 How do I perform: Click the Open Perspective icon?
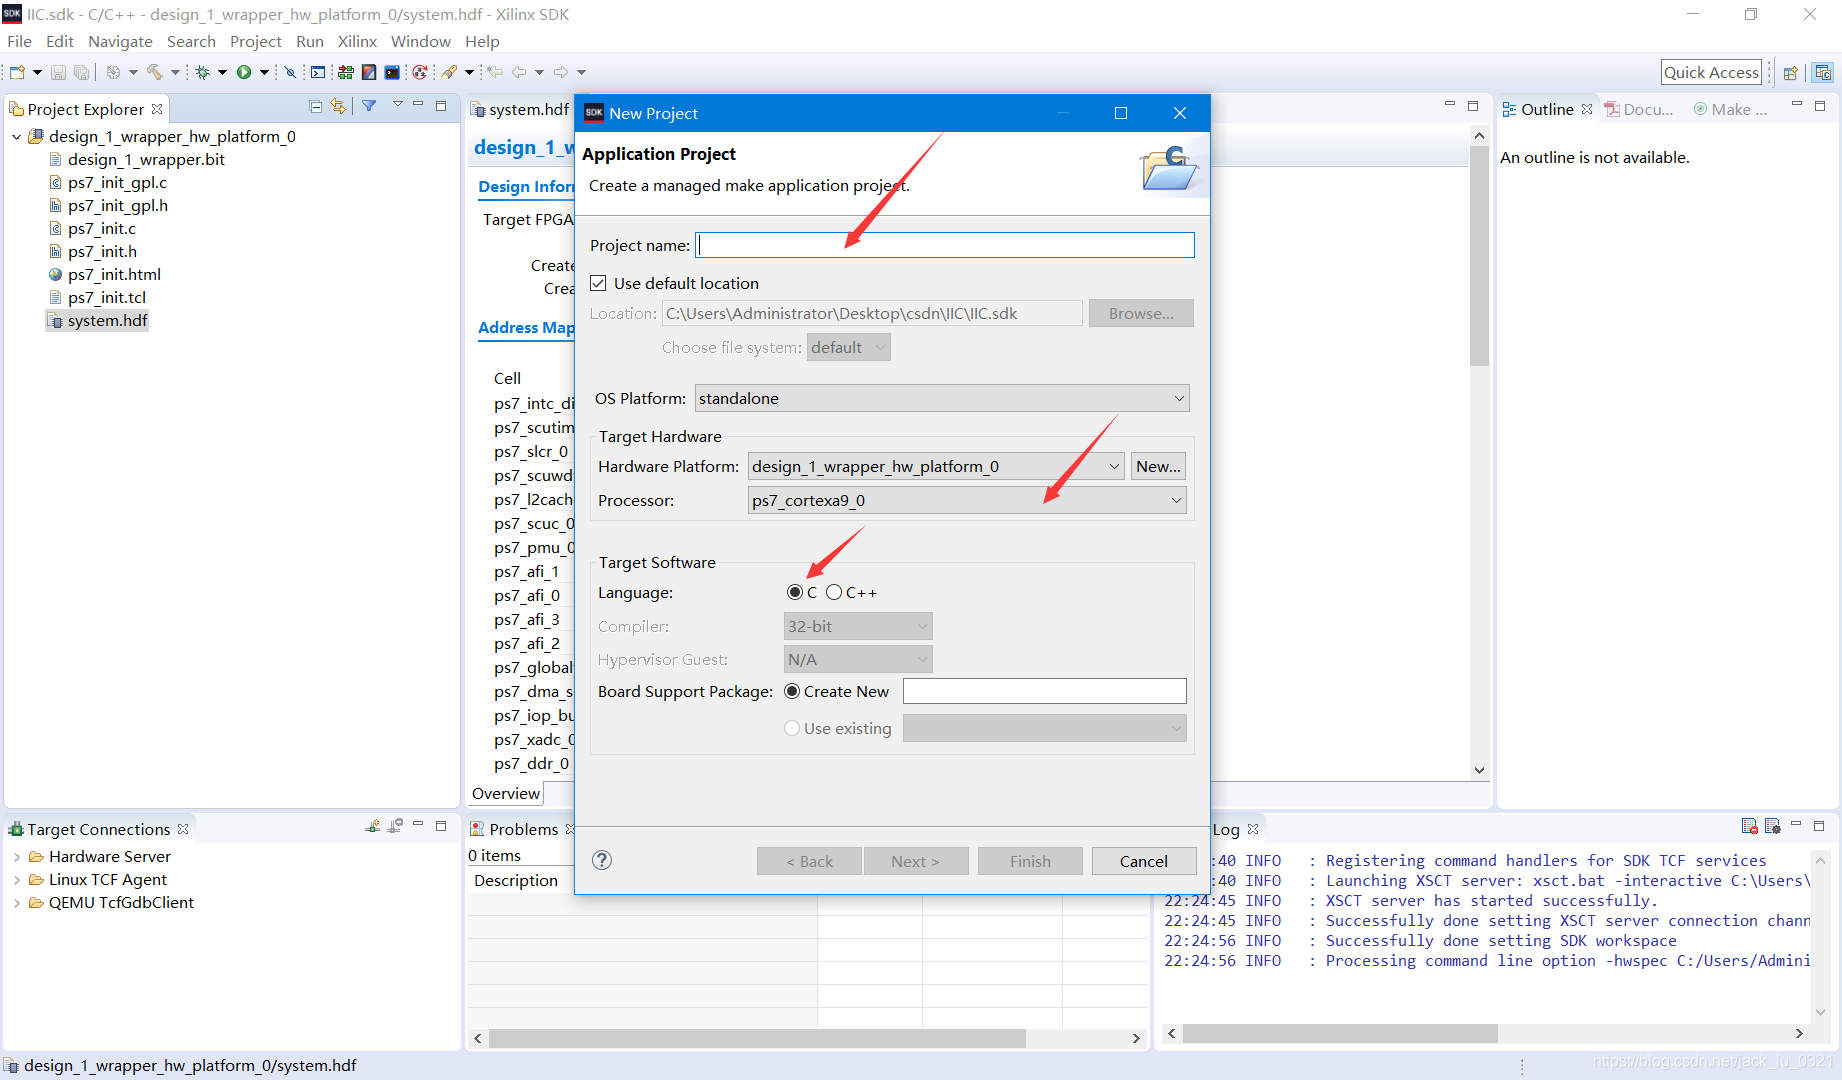(x=1791, y=73)
